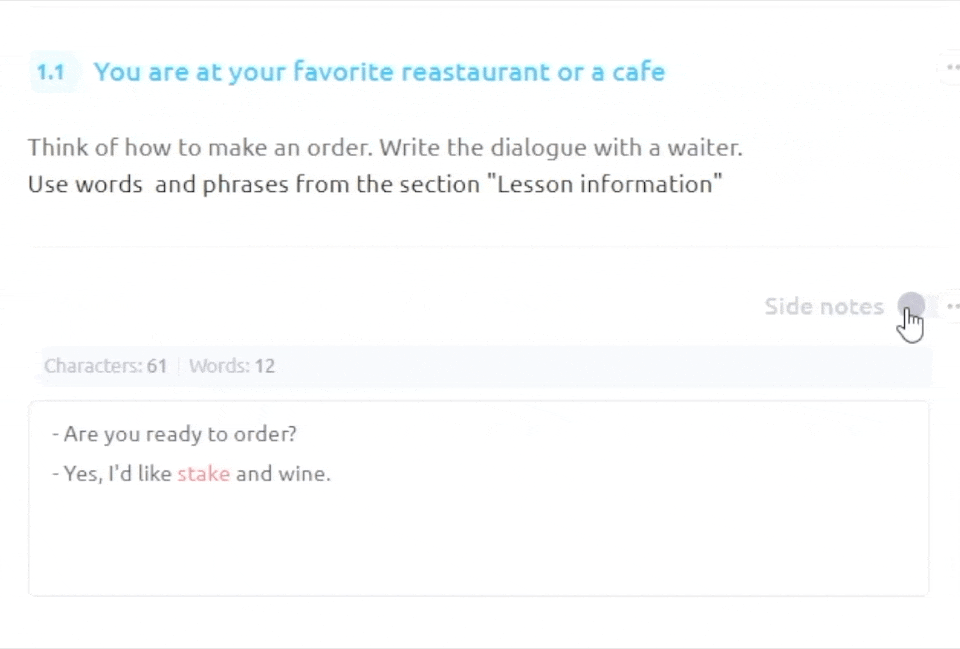Open the exercise 1.1 options menu
Screen dimensions: 960x649
click(x=951, y=68)
